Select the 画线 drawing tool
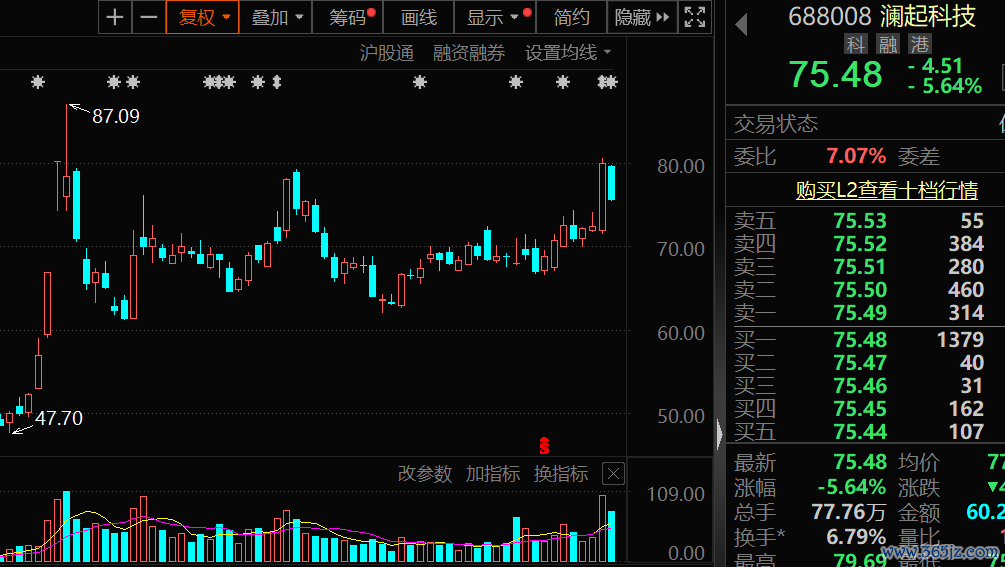This screenshot has height=567, width=1005. (418, 17)
